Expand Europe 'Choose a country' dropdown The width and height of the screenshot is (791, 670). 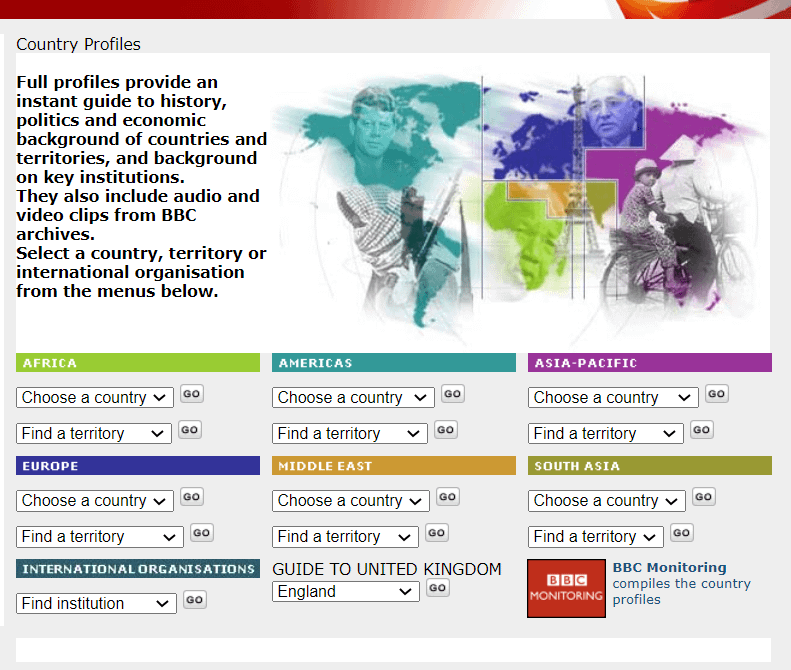(95, 501)
